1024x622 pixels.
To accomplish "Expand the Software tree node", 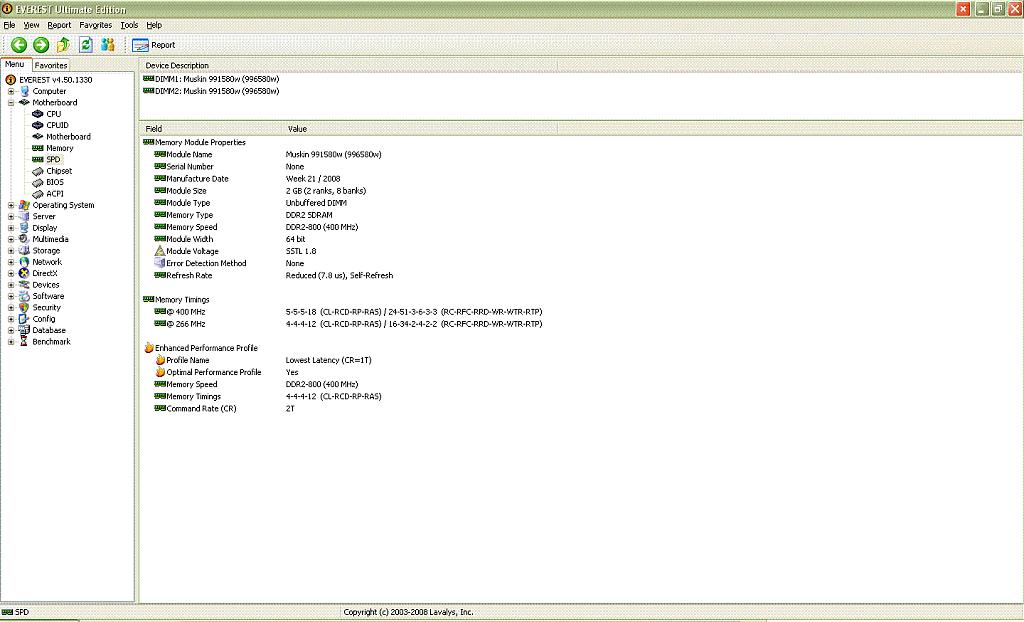I will coord(10,296).
